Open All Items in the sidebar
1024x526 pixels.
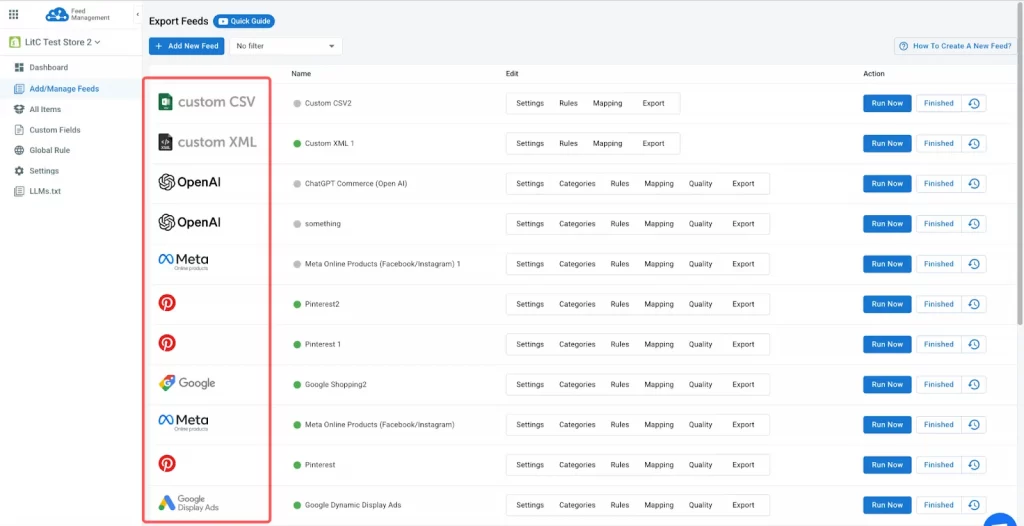[45, 109]
